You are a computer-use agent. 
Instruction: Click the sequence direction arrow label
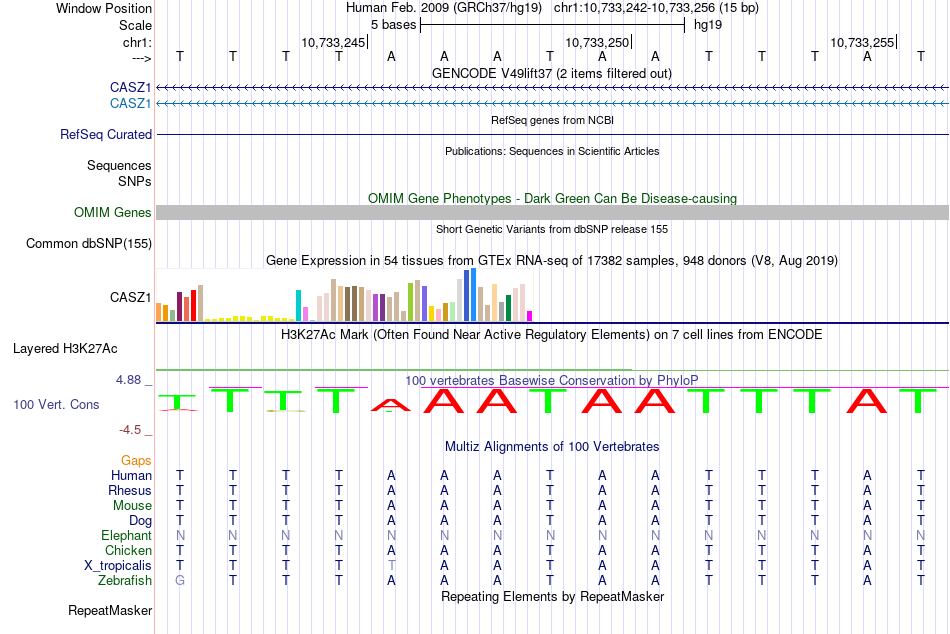141,58
